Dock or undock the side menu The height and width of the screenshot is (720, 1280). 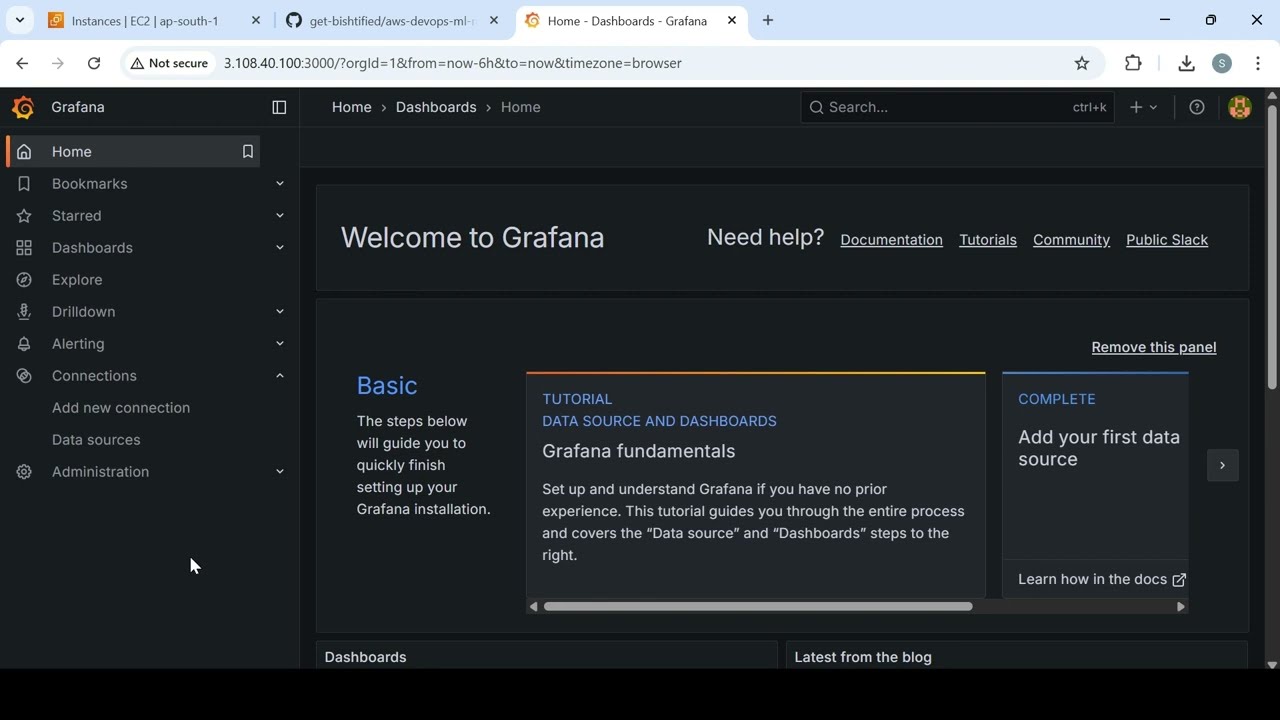[279, 107]
